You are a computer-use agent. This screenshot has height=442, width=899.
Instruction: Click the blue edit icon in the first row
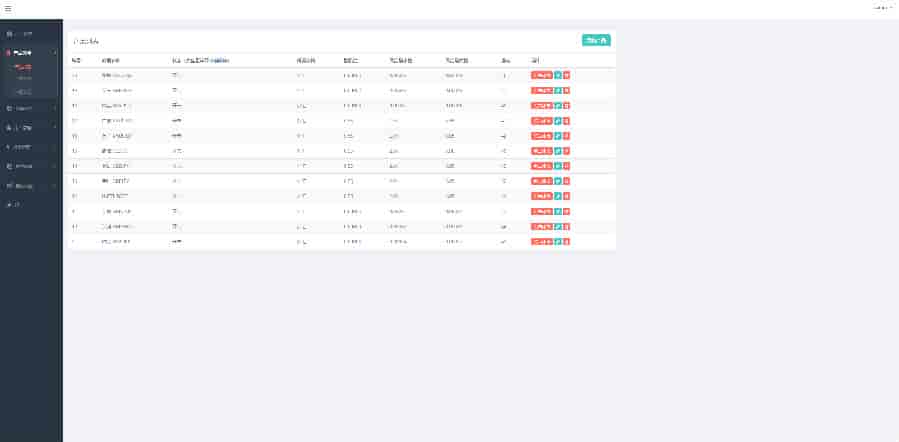coord(558,75)
